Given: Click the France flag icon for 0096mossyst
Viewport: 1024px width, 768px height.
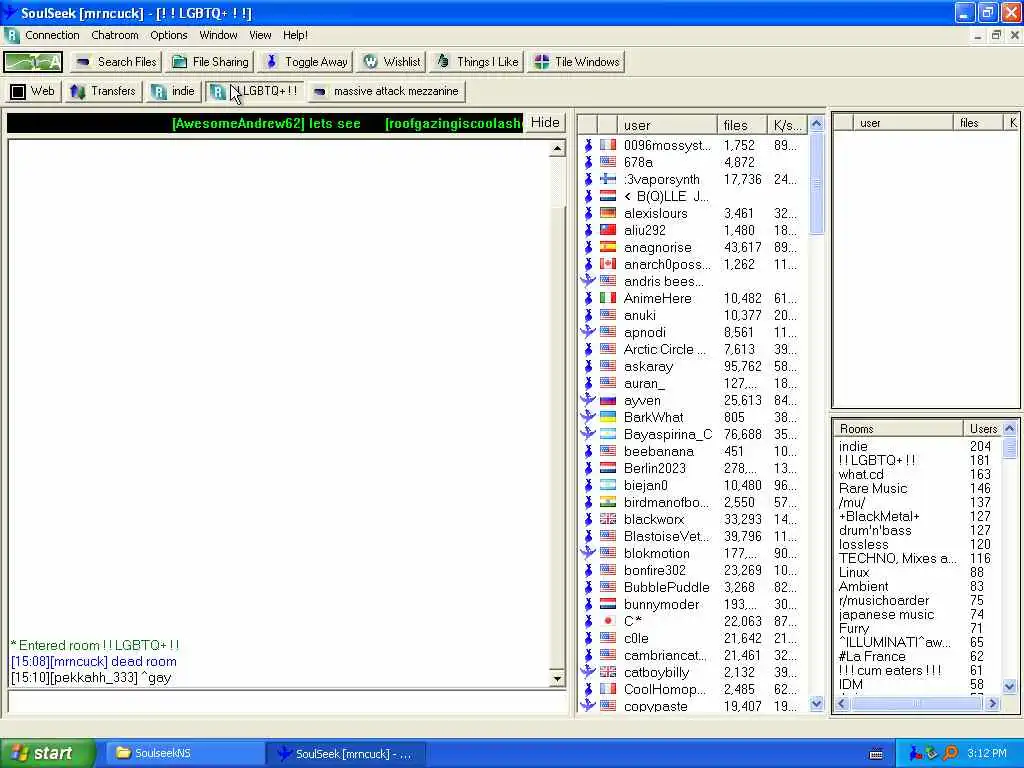Looking at the screenshot, I should click(x=608, y=145).
